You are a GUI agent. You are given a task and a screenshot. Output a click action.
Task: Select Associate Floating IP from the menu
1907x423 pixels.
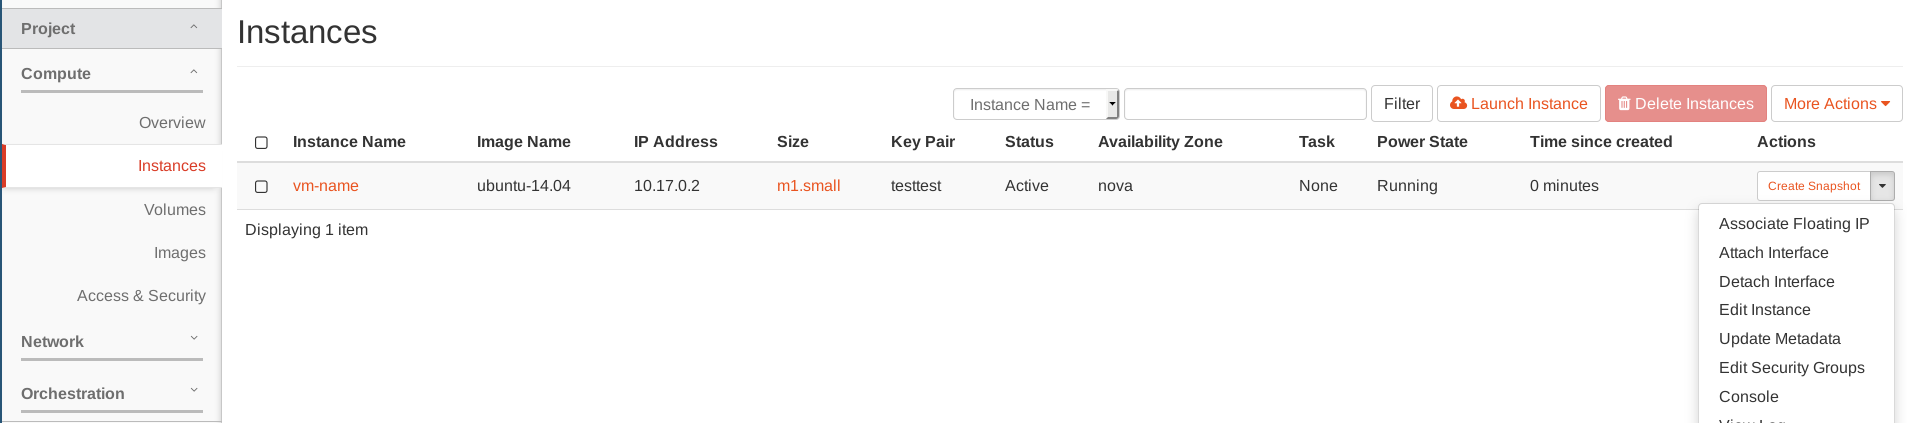pyautogui.click(x=1793, y=224)
